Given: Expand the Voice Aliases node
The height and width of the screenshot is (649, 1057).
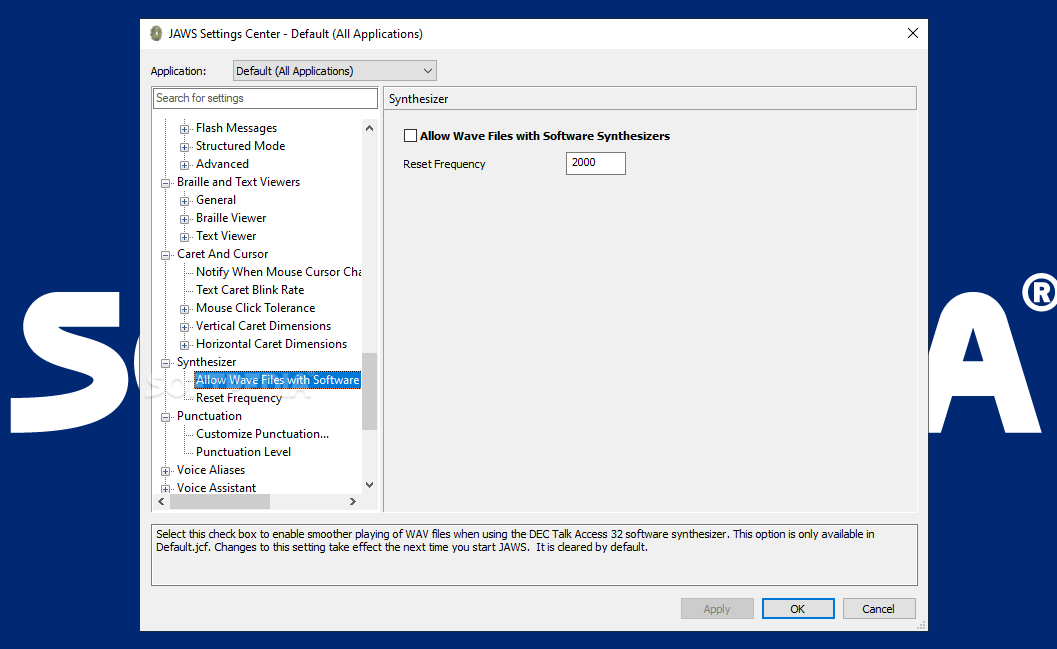Looking at the screenshot, I should pos(165,471).
